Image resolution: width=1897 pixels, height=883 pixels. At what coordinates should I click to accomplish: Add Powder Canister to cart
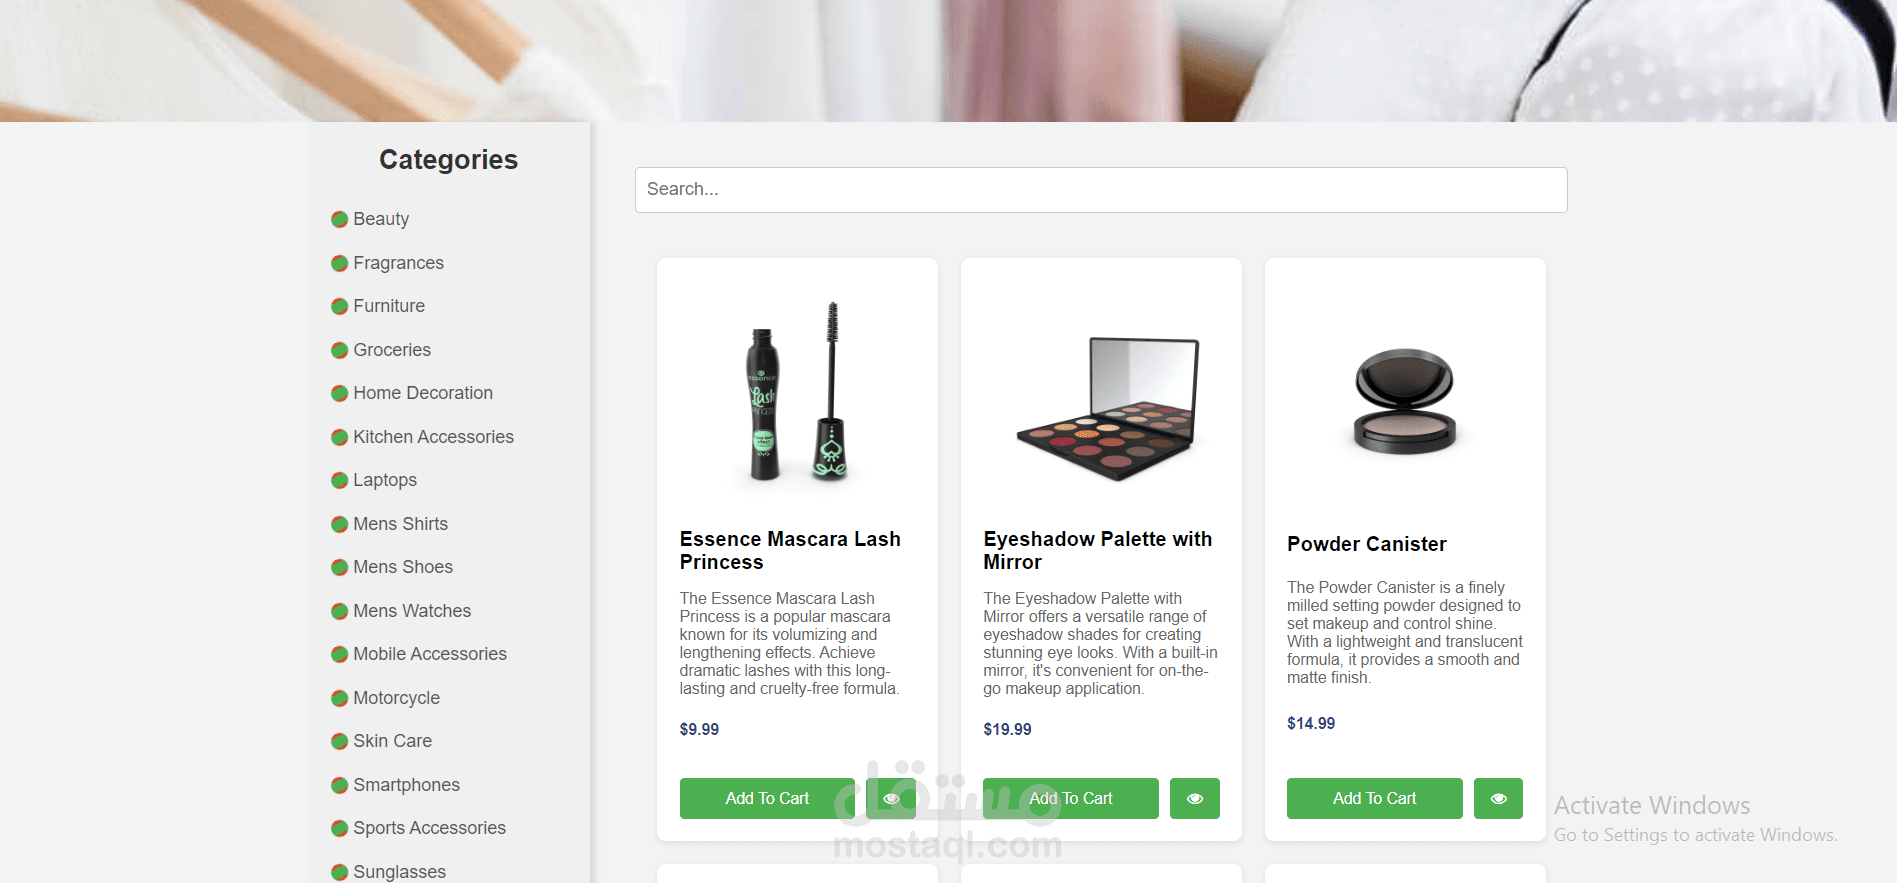[1374, 798]
